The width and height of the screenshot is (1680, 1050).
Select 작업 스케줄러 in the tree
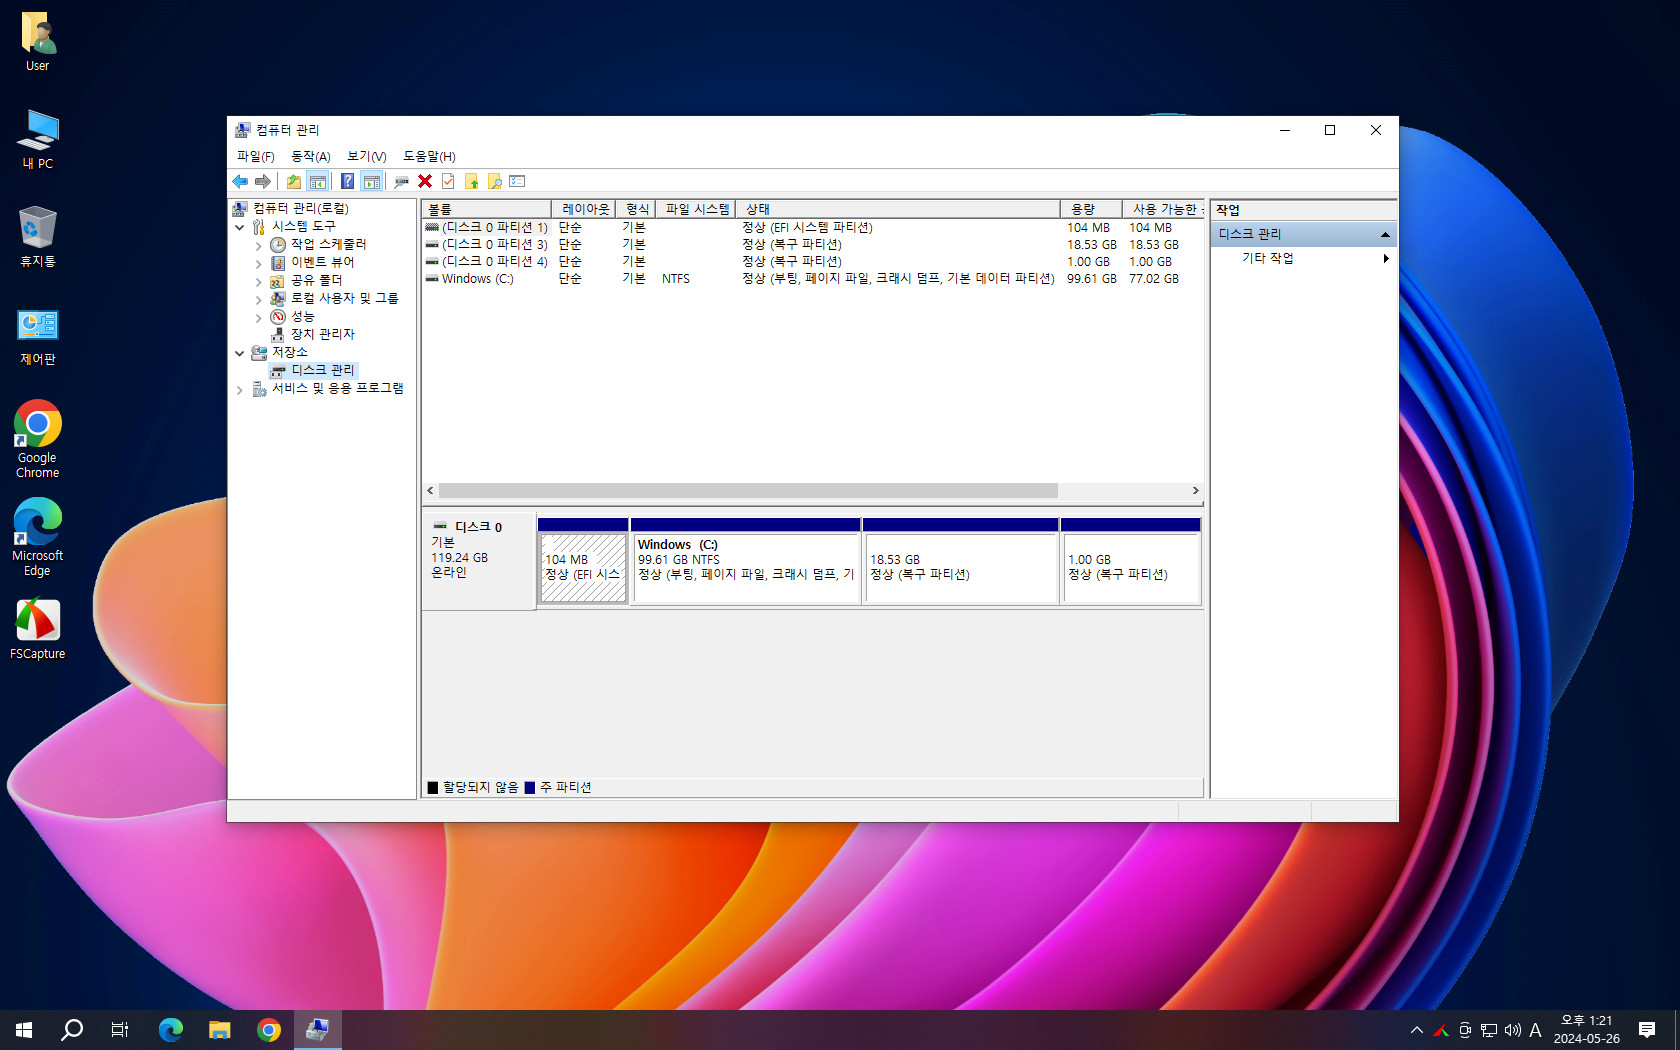(x=328, y=244)
